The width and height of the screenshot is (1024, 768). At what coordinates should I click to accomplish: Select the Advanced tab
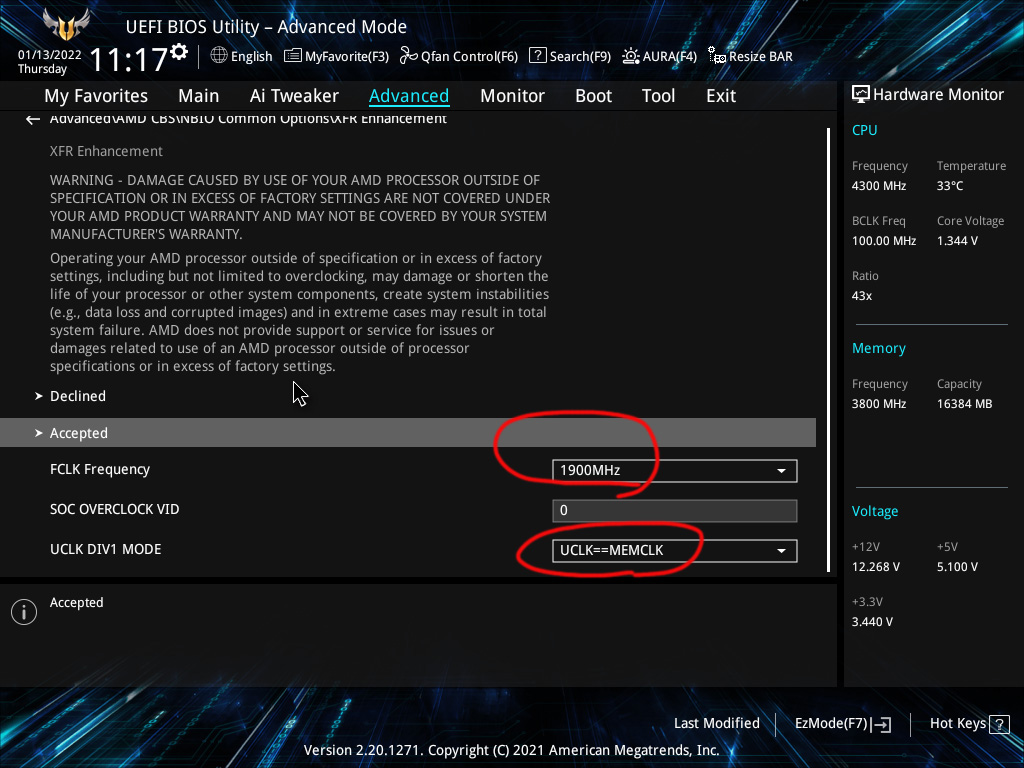pyautogui.click(x=409, y=96)
